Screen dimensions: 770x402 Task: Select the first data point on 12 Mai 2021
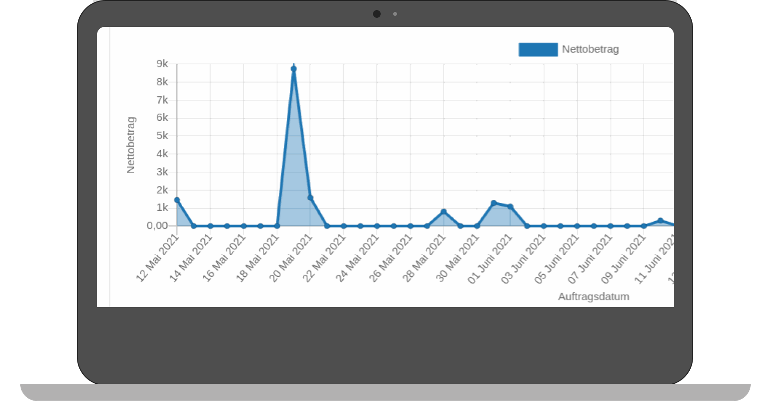(177, 200)
